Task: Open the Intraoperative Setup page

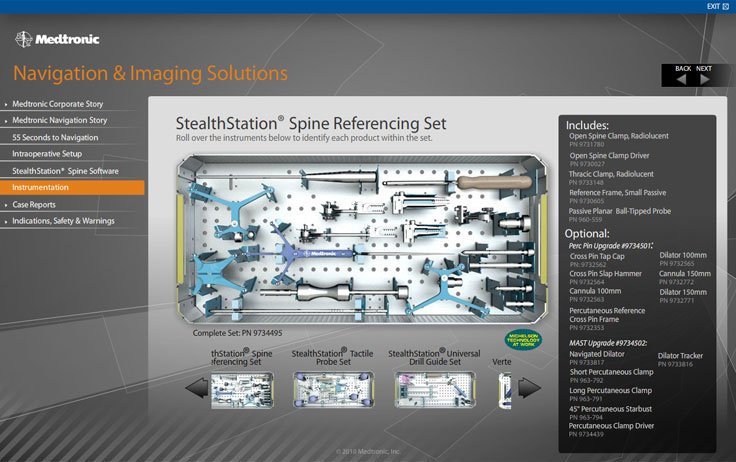Action: point(47,154)
